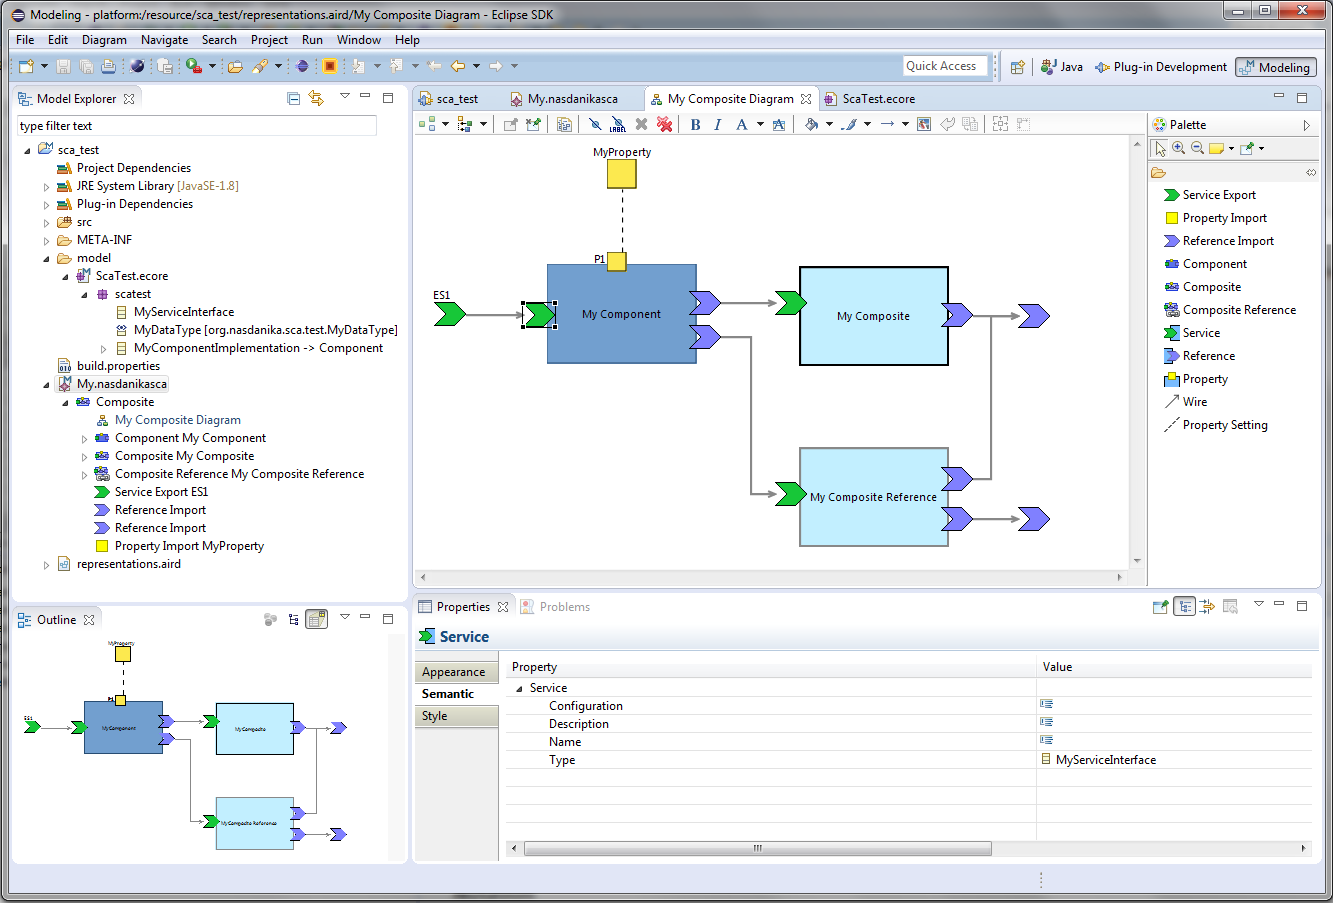Toggle Link with Editor in Model Explorer
1333x903 pixels.
(316, 98)
